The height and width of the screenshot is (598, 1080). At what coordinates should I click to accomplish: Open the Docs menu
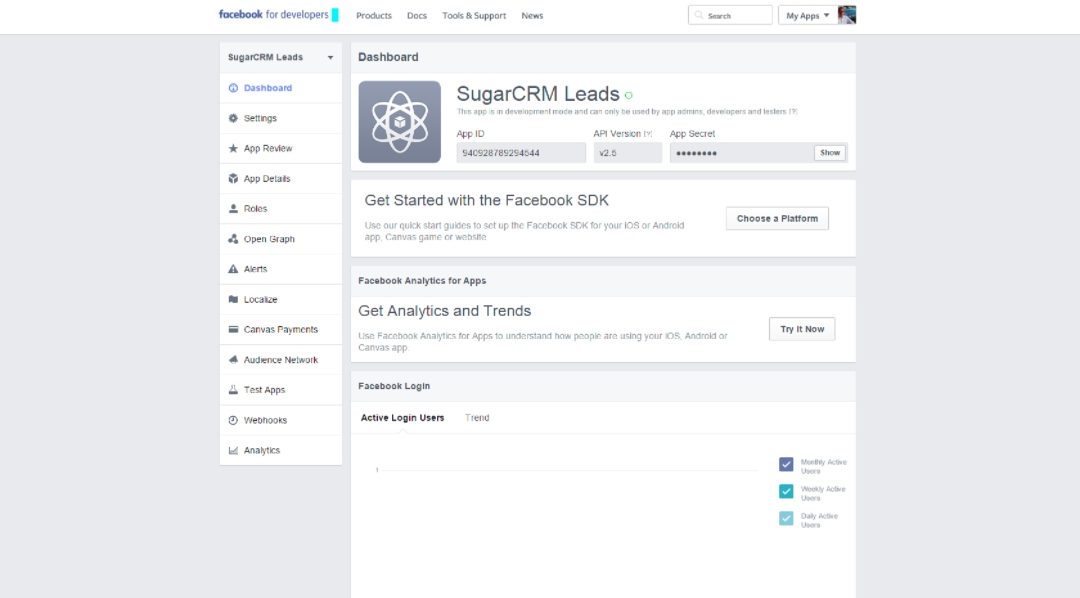tap(417, 16)
